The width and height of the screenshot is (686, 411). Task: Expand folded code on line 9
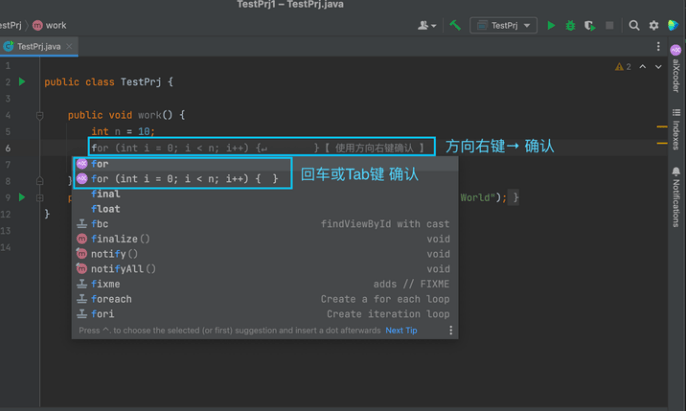[39, 198]
